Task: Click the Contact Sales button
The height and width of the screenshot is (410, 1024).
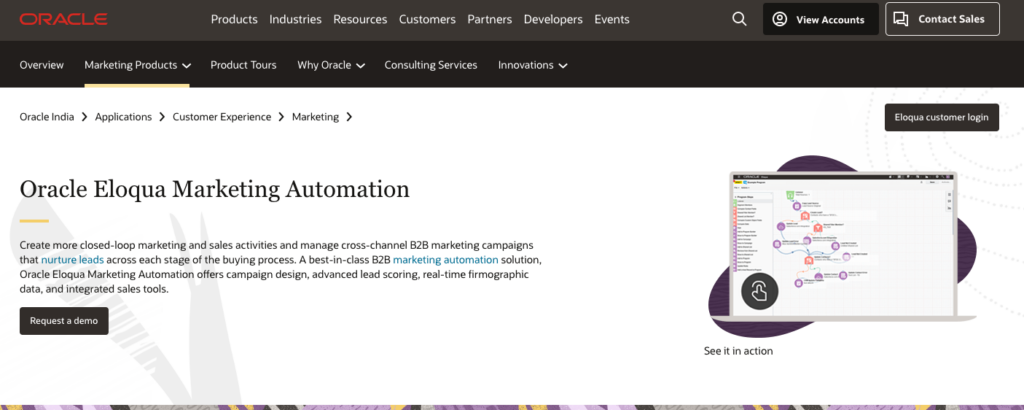Action: pyautogui.click(x=942, y=19)
